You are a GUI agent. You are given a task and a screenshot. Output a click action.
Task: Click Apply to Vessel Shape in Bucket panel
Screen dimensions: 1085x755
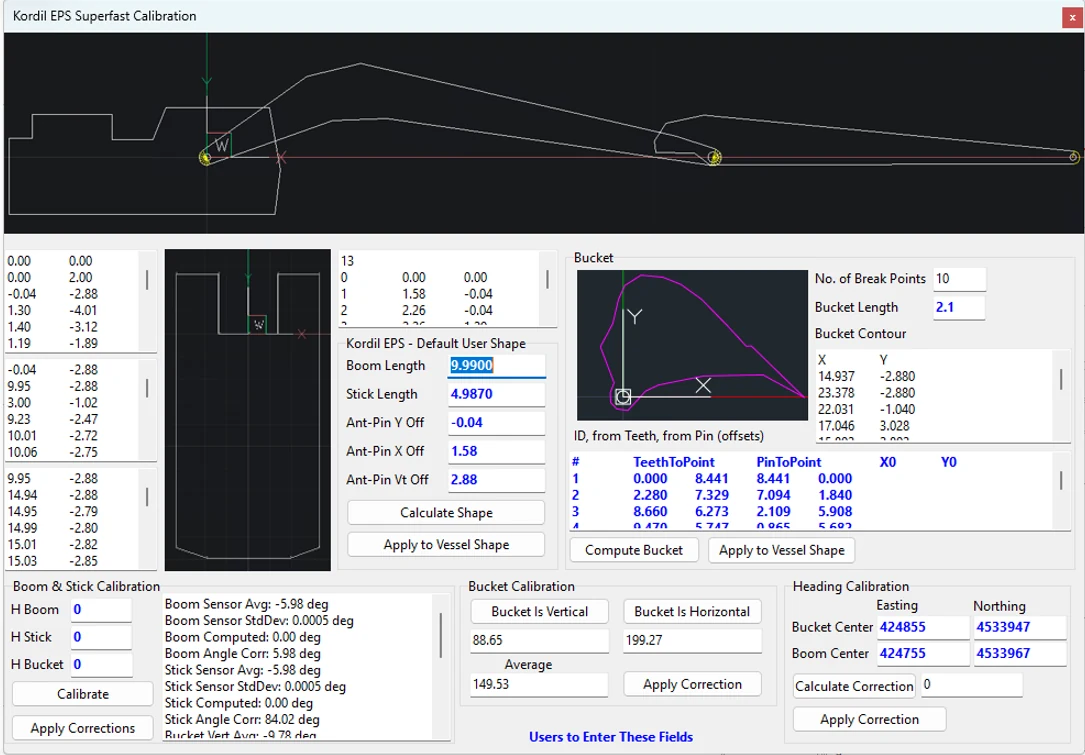tap(781, 550)
